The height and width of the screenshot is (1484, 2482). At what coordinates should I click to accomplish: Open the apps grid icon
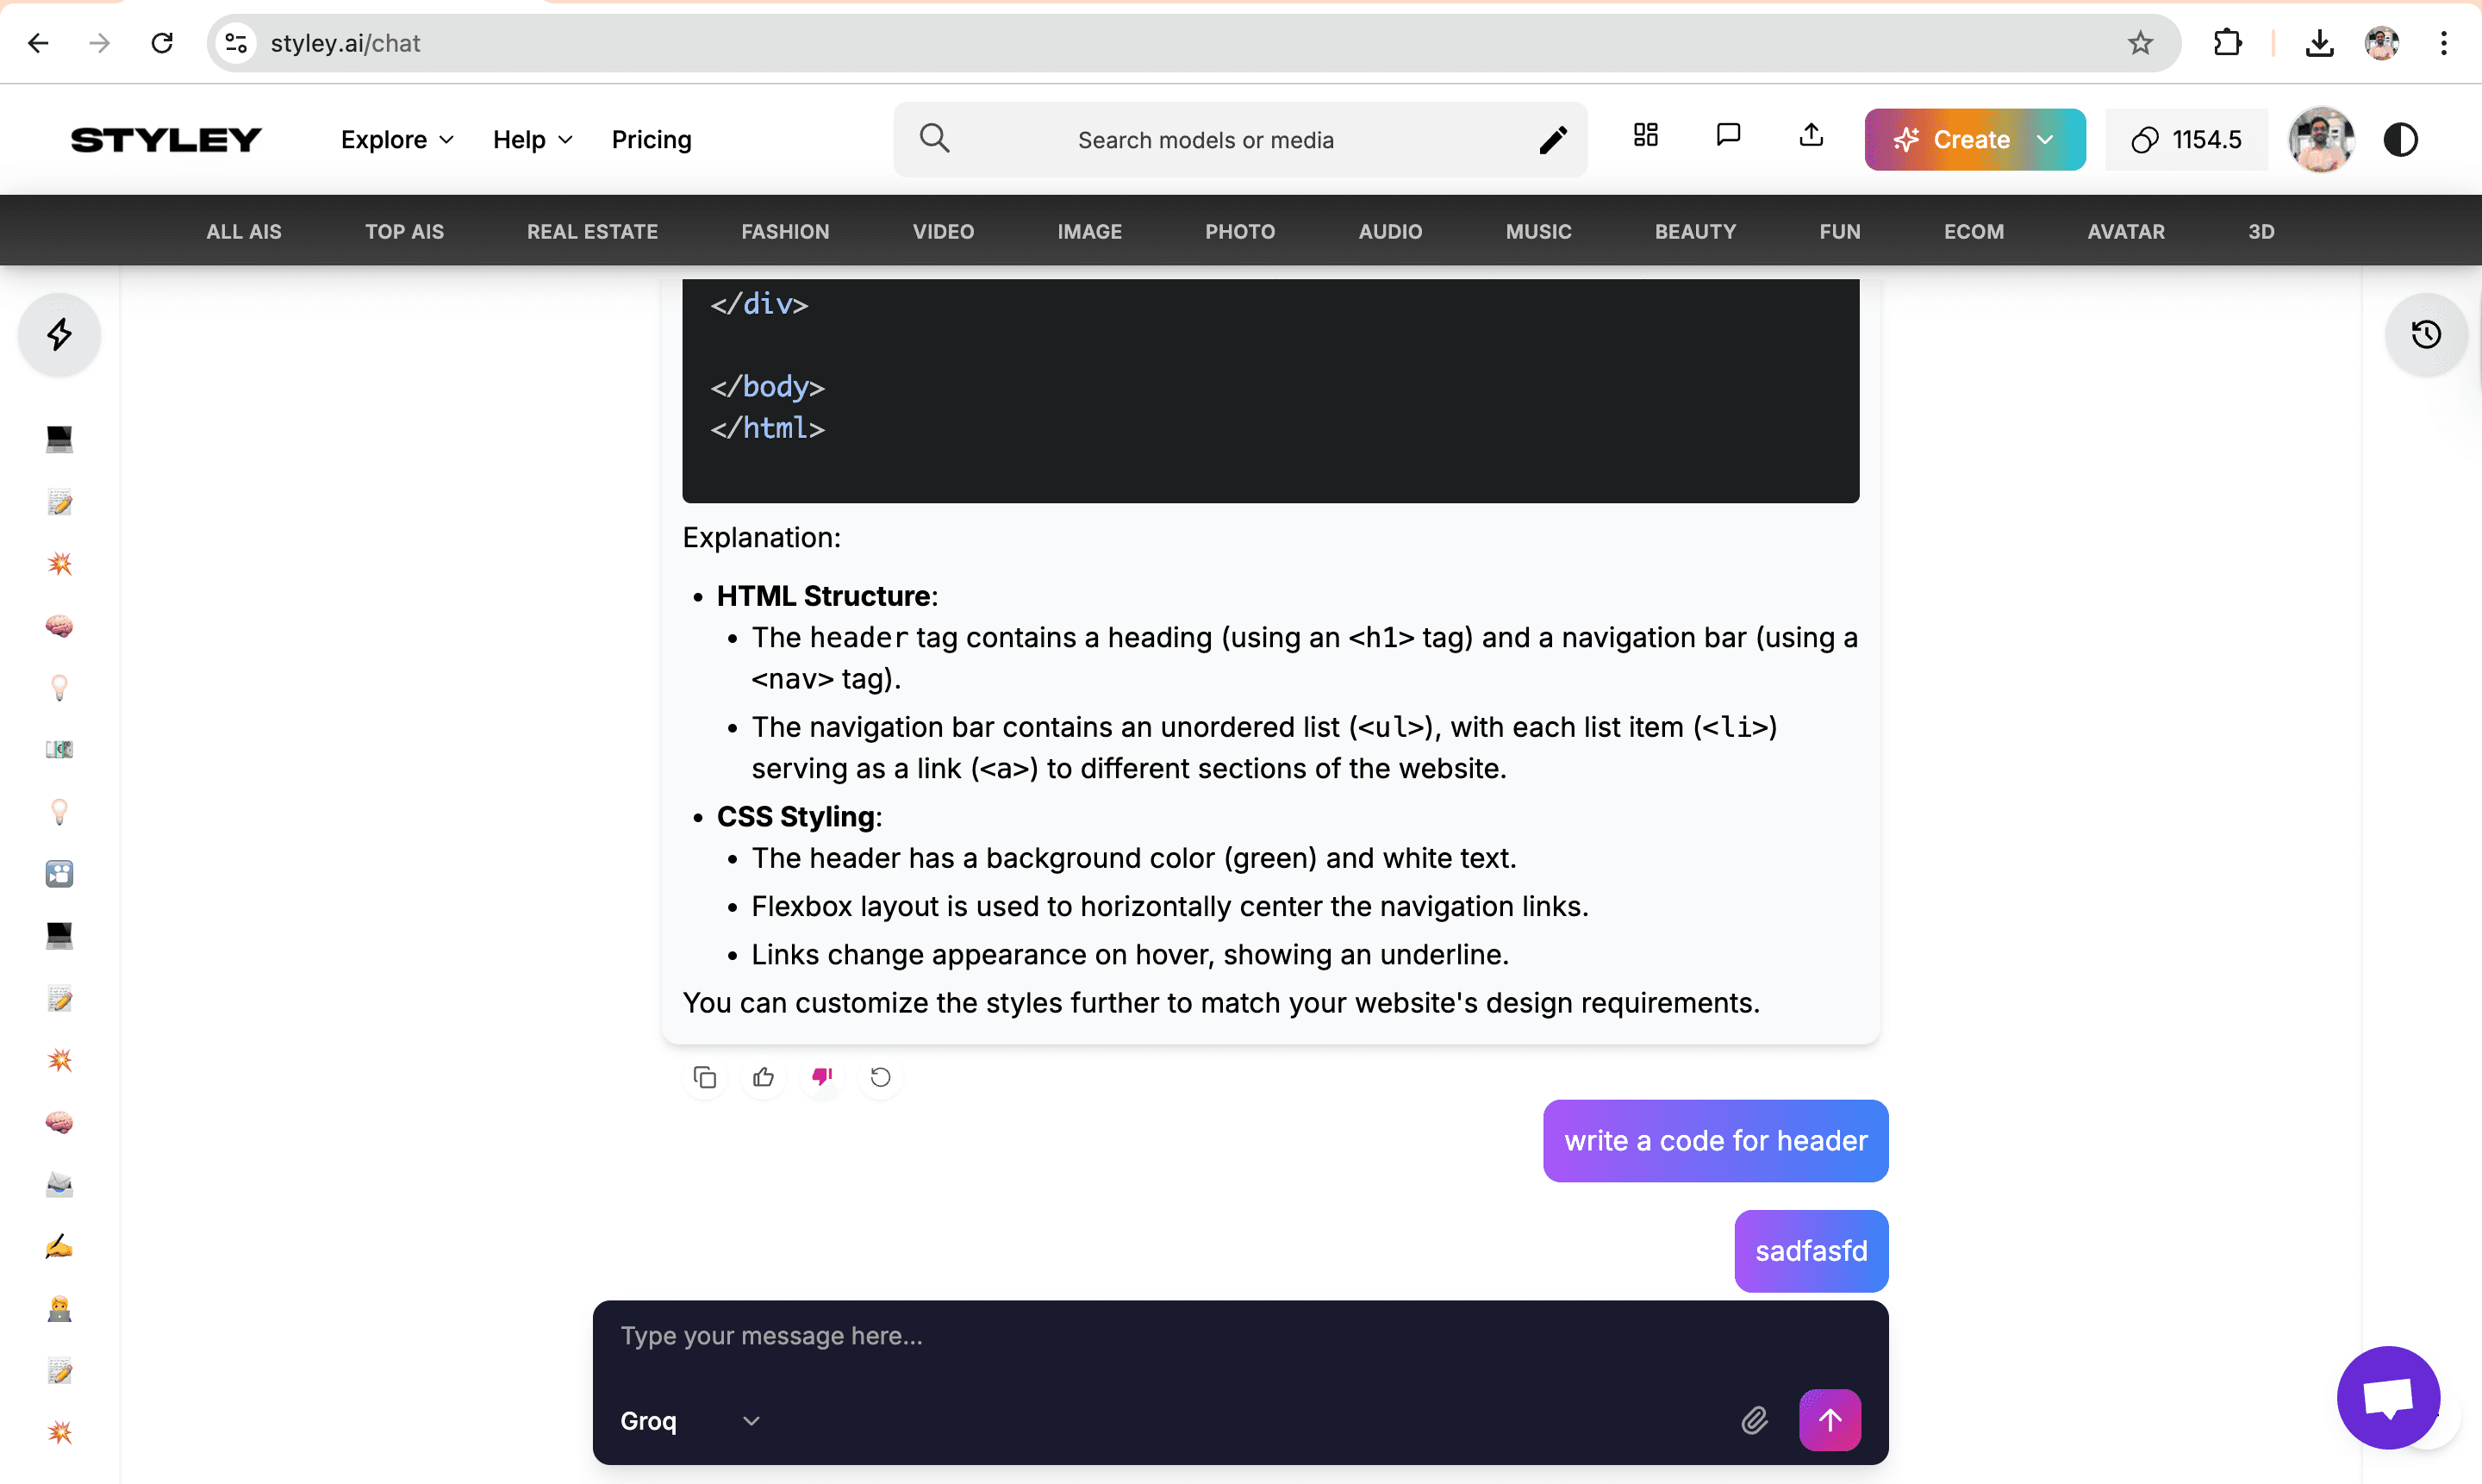click(x=1646, y=135)
